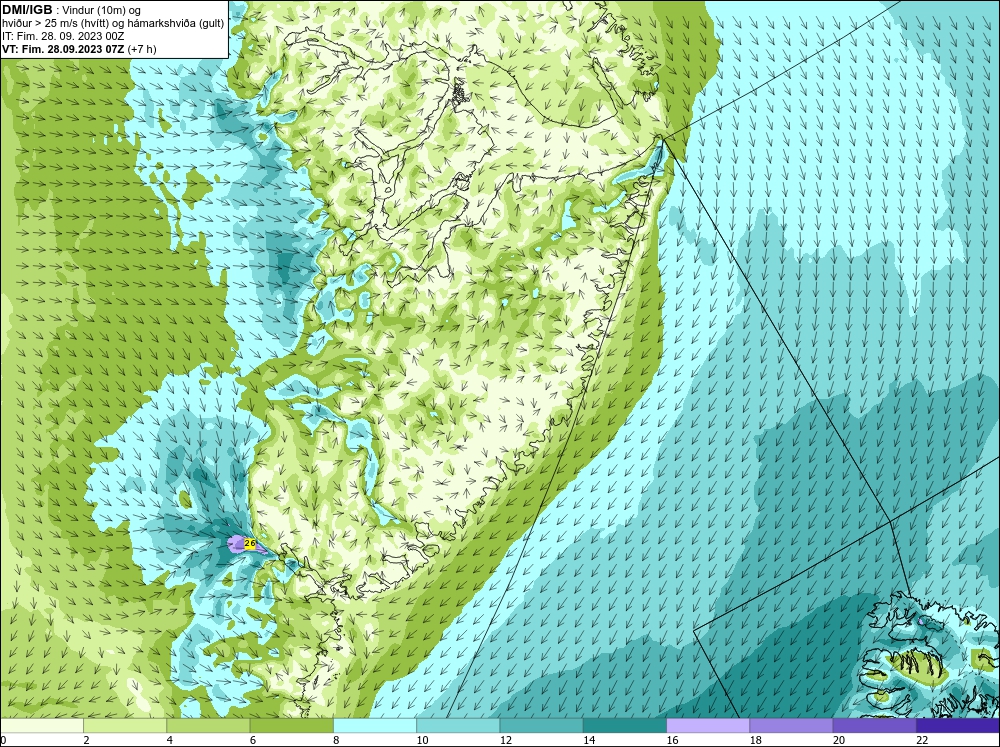Click the legend value 10

pos(422,740)
